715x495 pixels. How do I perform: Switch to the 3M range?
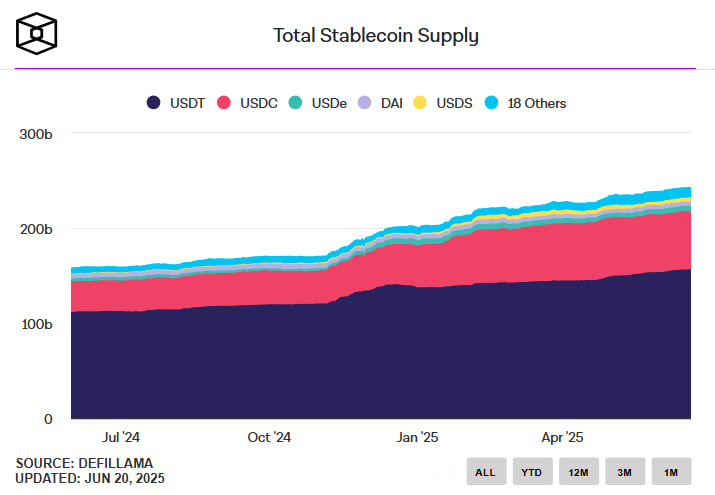click(623, 471)
